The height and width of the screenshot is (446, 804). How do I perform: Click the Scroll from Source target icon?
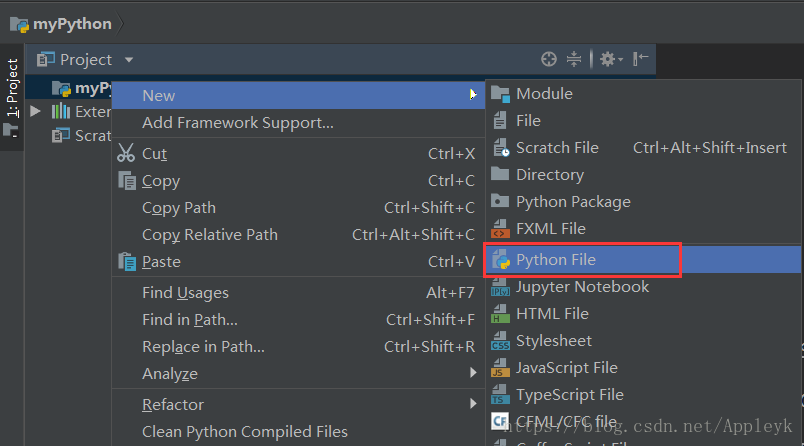point(549,59)
